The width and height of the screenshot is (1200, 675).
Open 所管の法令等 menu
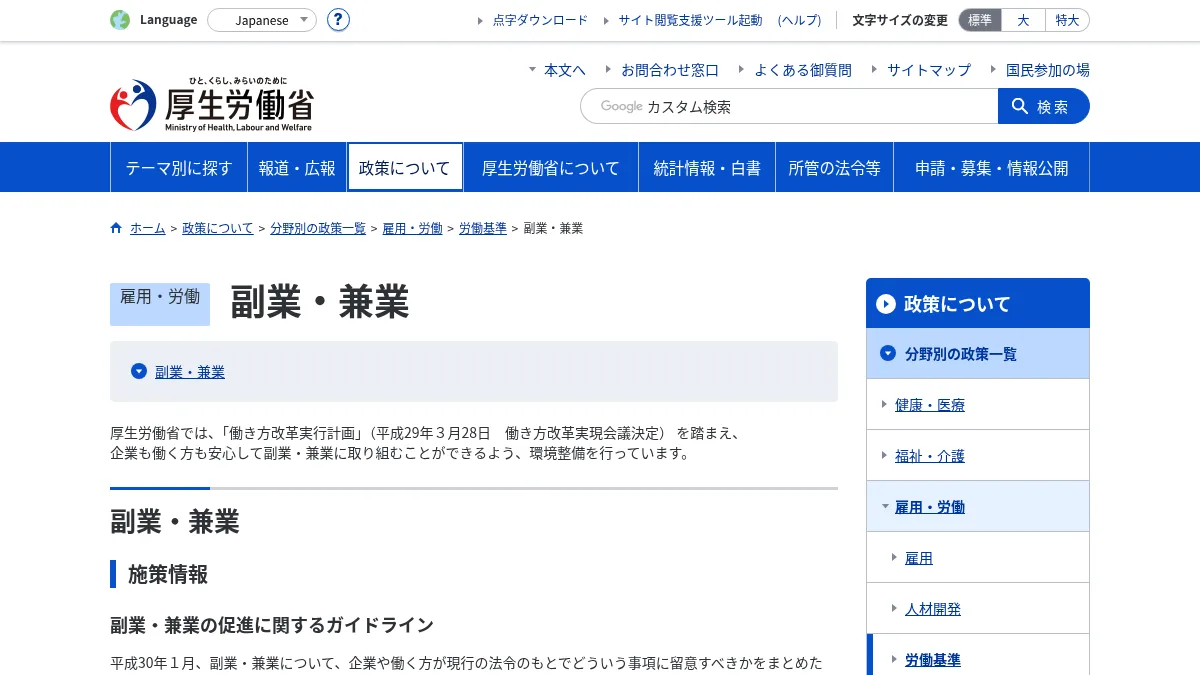(834, 167)
